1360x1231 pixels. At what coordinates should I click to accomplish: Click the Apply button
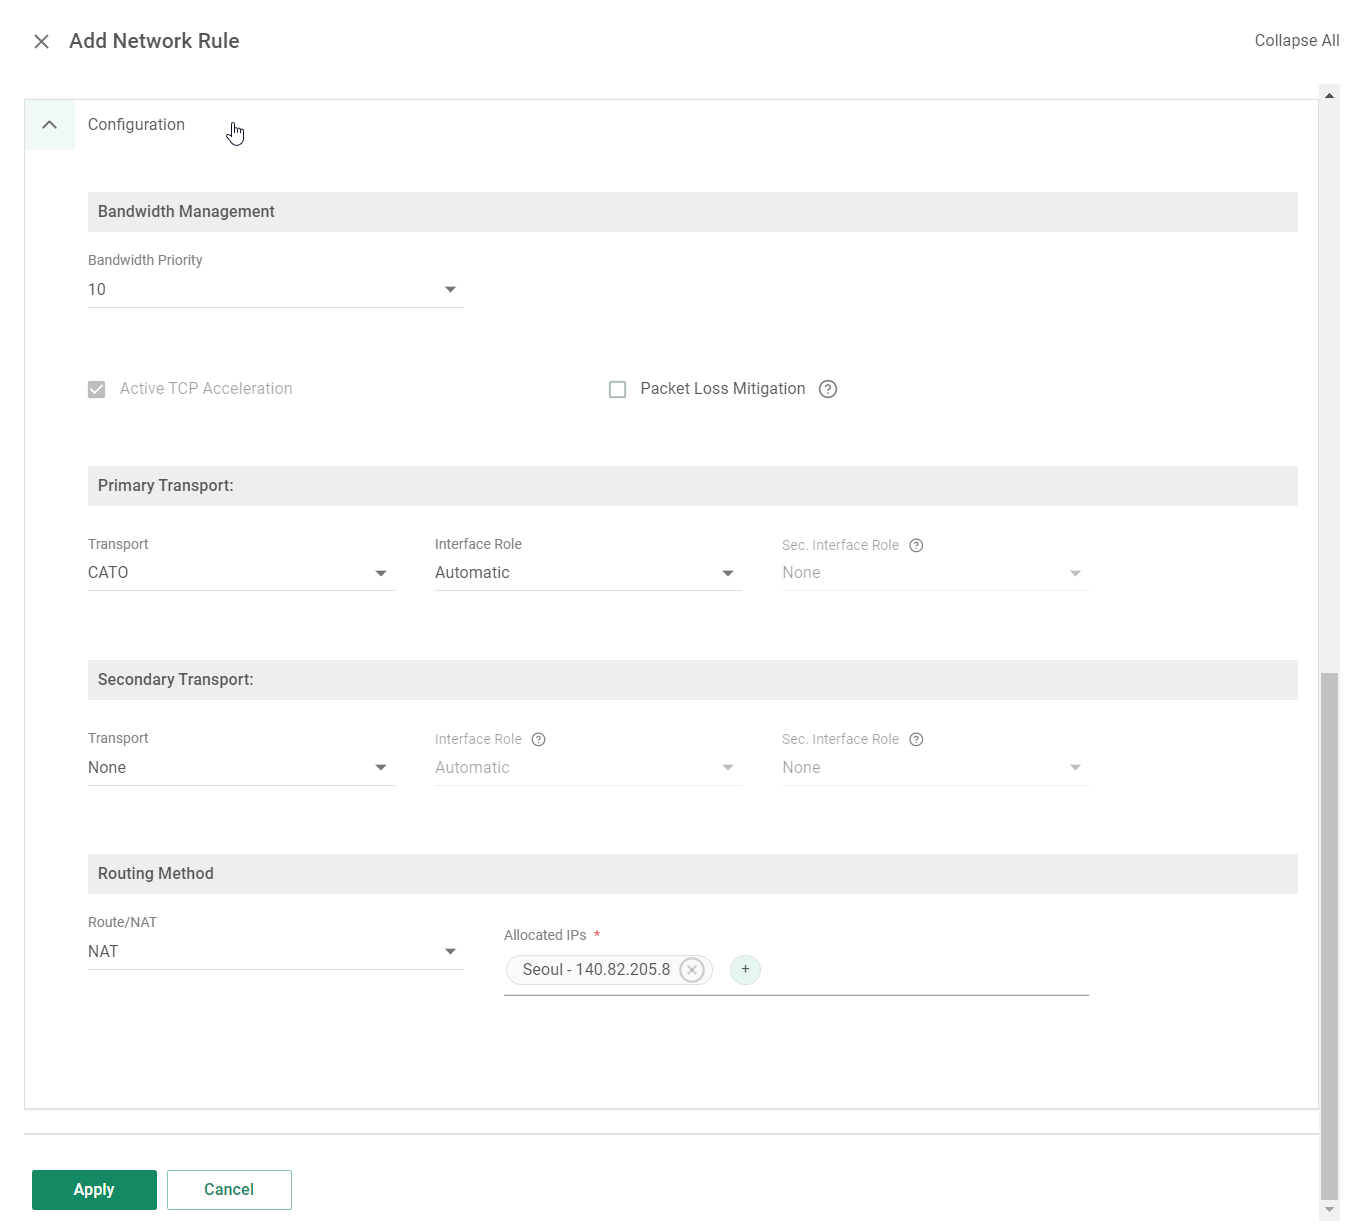click(x=94, y=1190)
